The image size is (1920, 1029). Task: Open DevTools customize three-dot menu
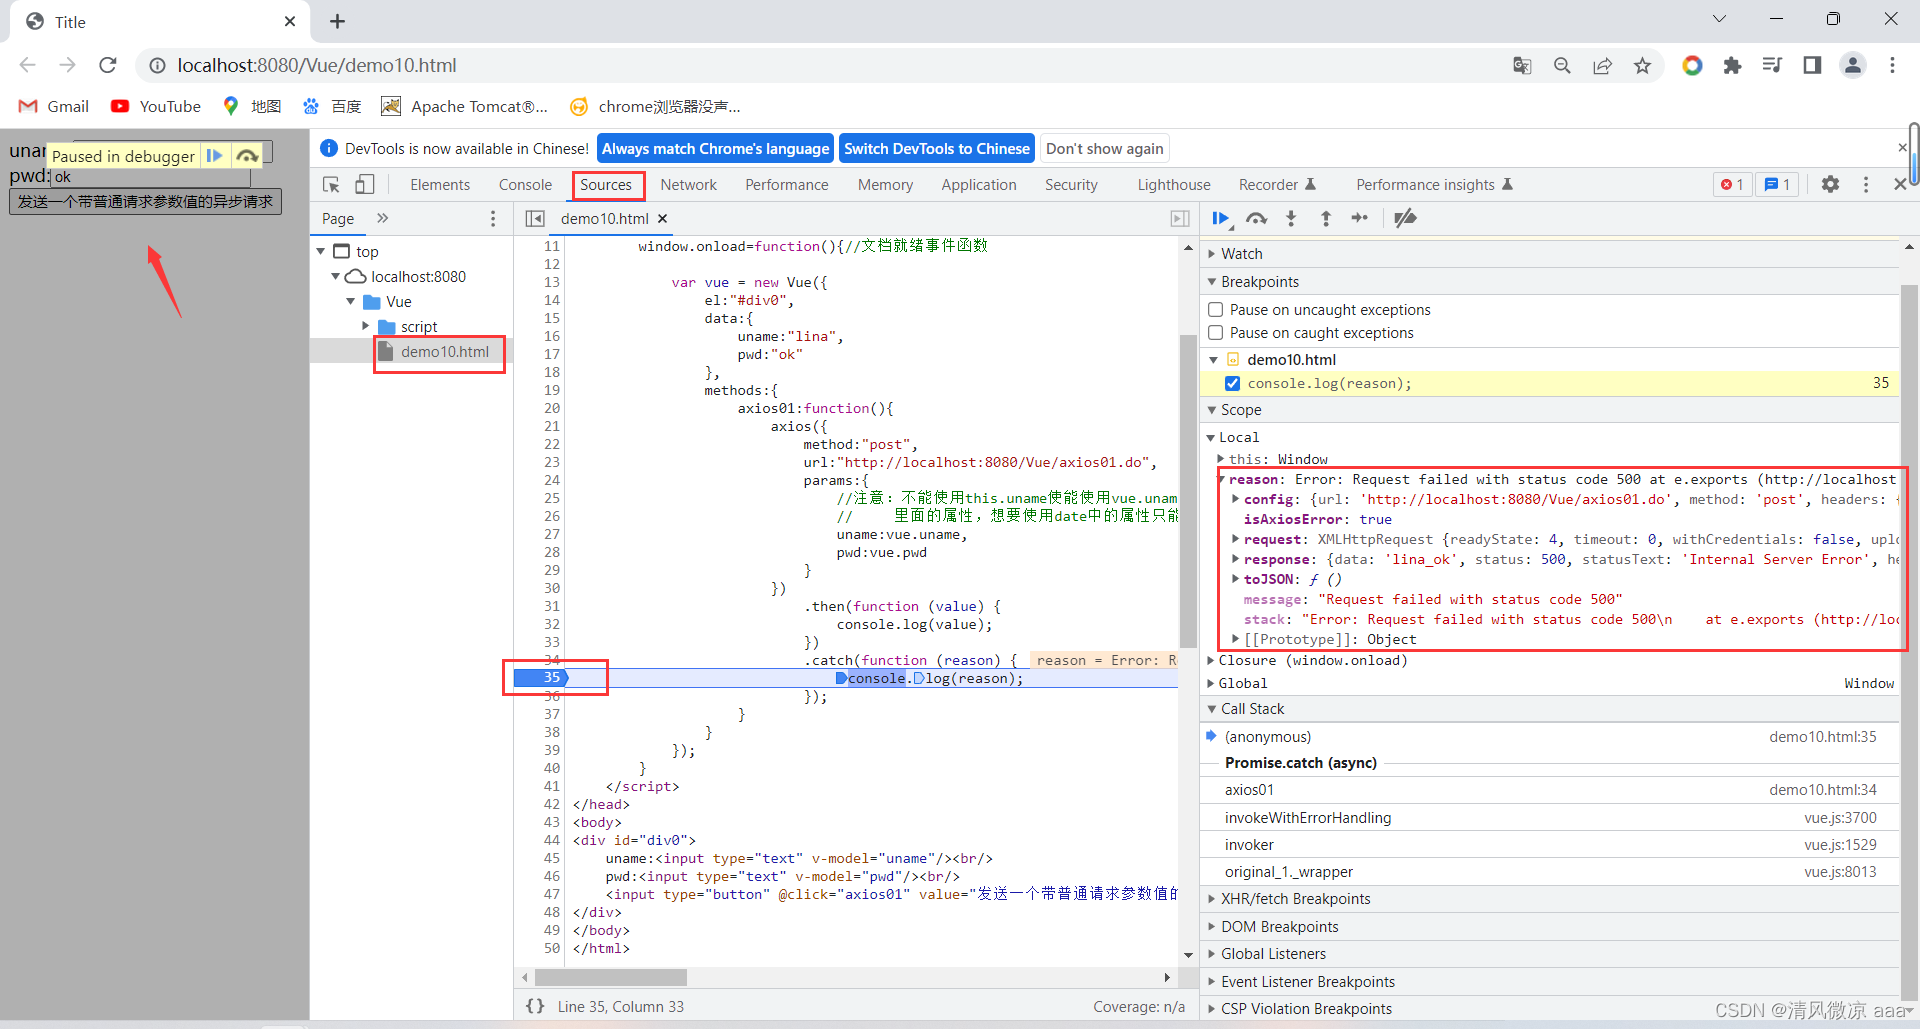(x=1866, y=184)
